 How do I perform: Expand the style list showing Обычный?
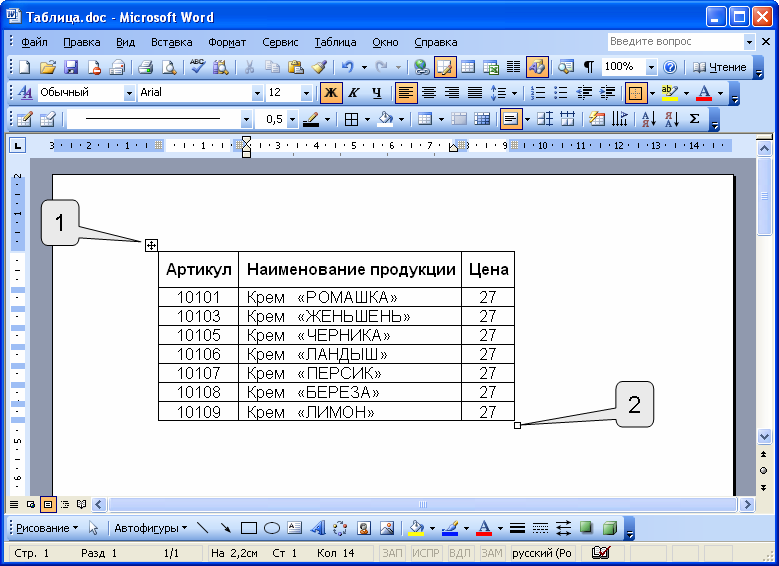click(129, 93)
